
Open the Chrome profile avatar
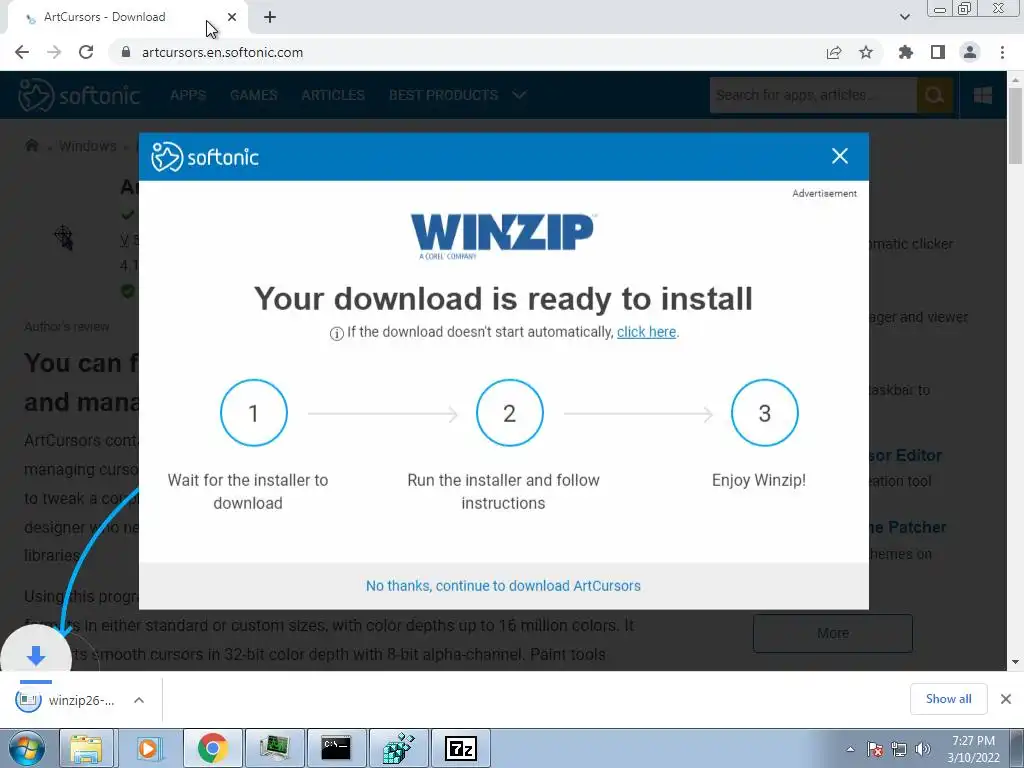coord(970,52)
